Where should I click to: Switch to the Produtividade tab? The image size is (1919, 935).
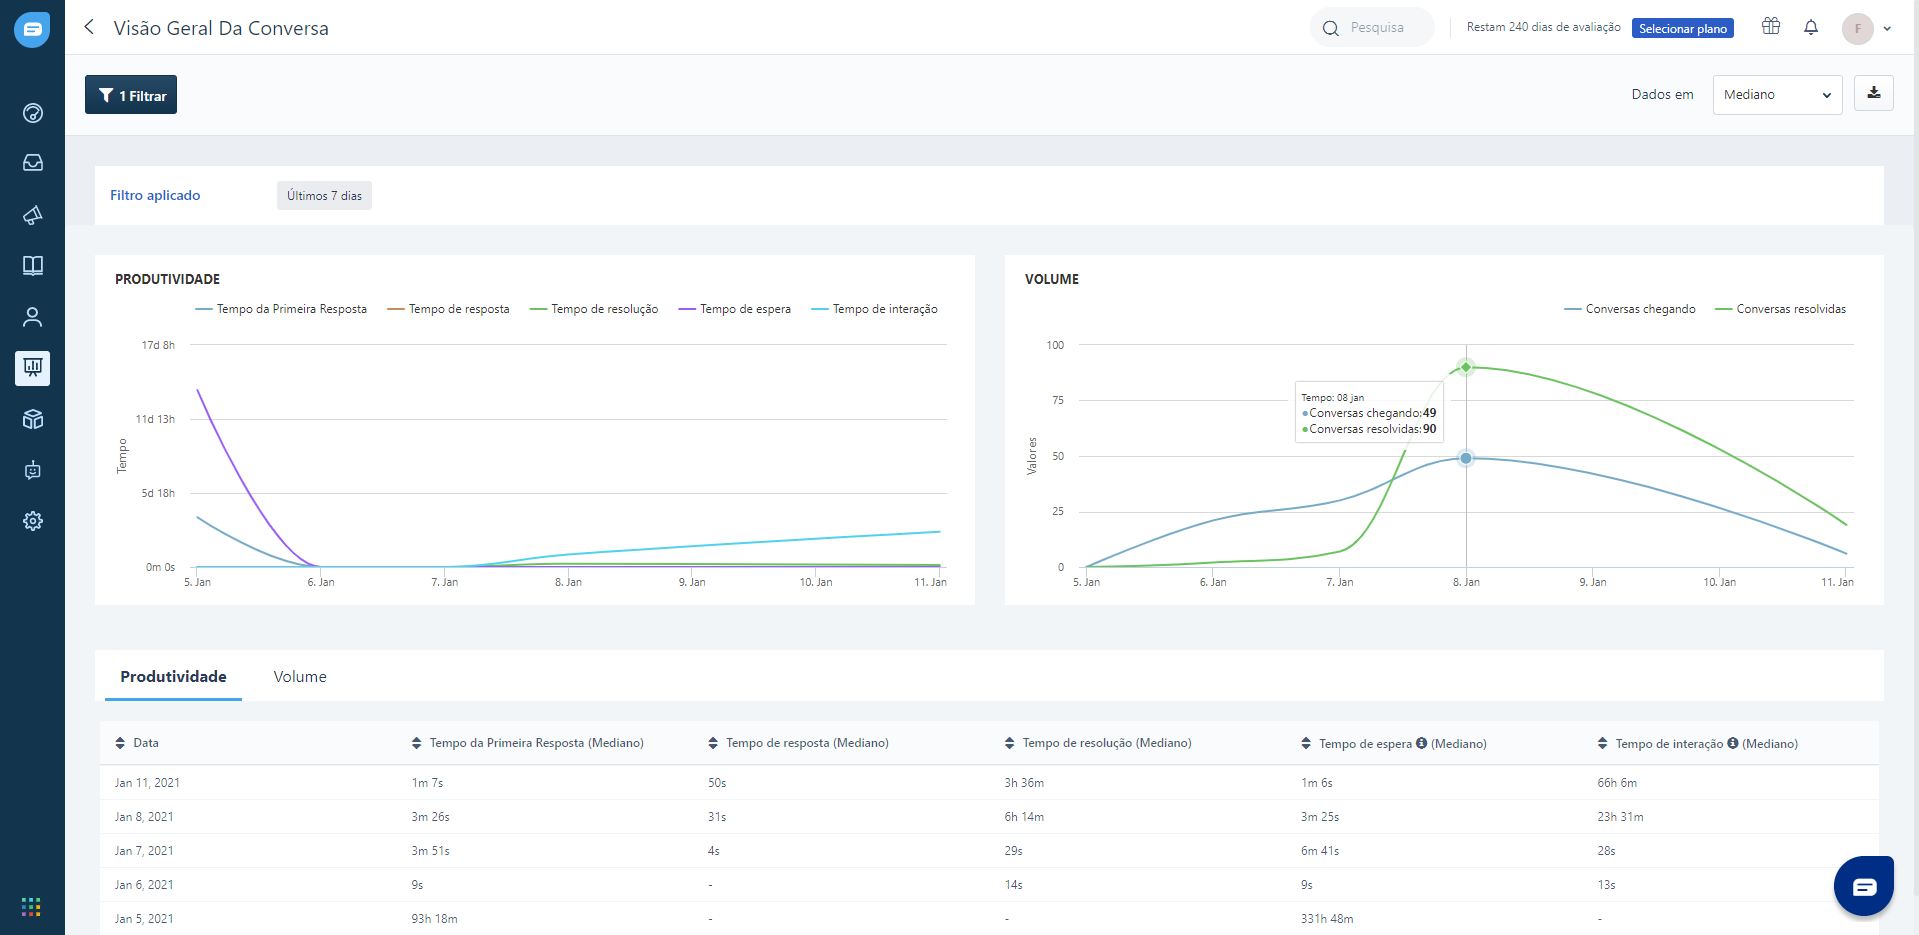(x=174, y=677)
